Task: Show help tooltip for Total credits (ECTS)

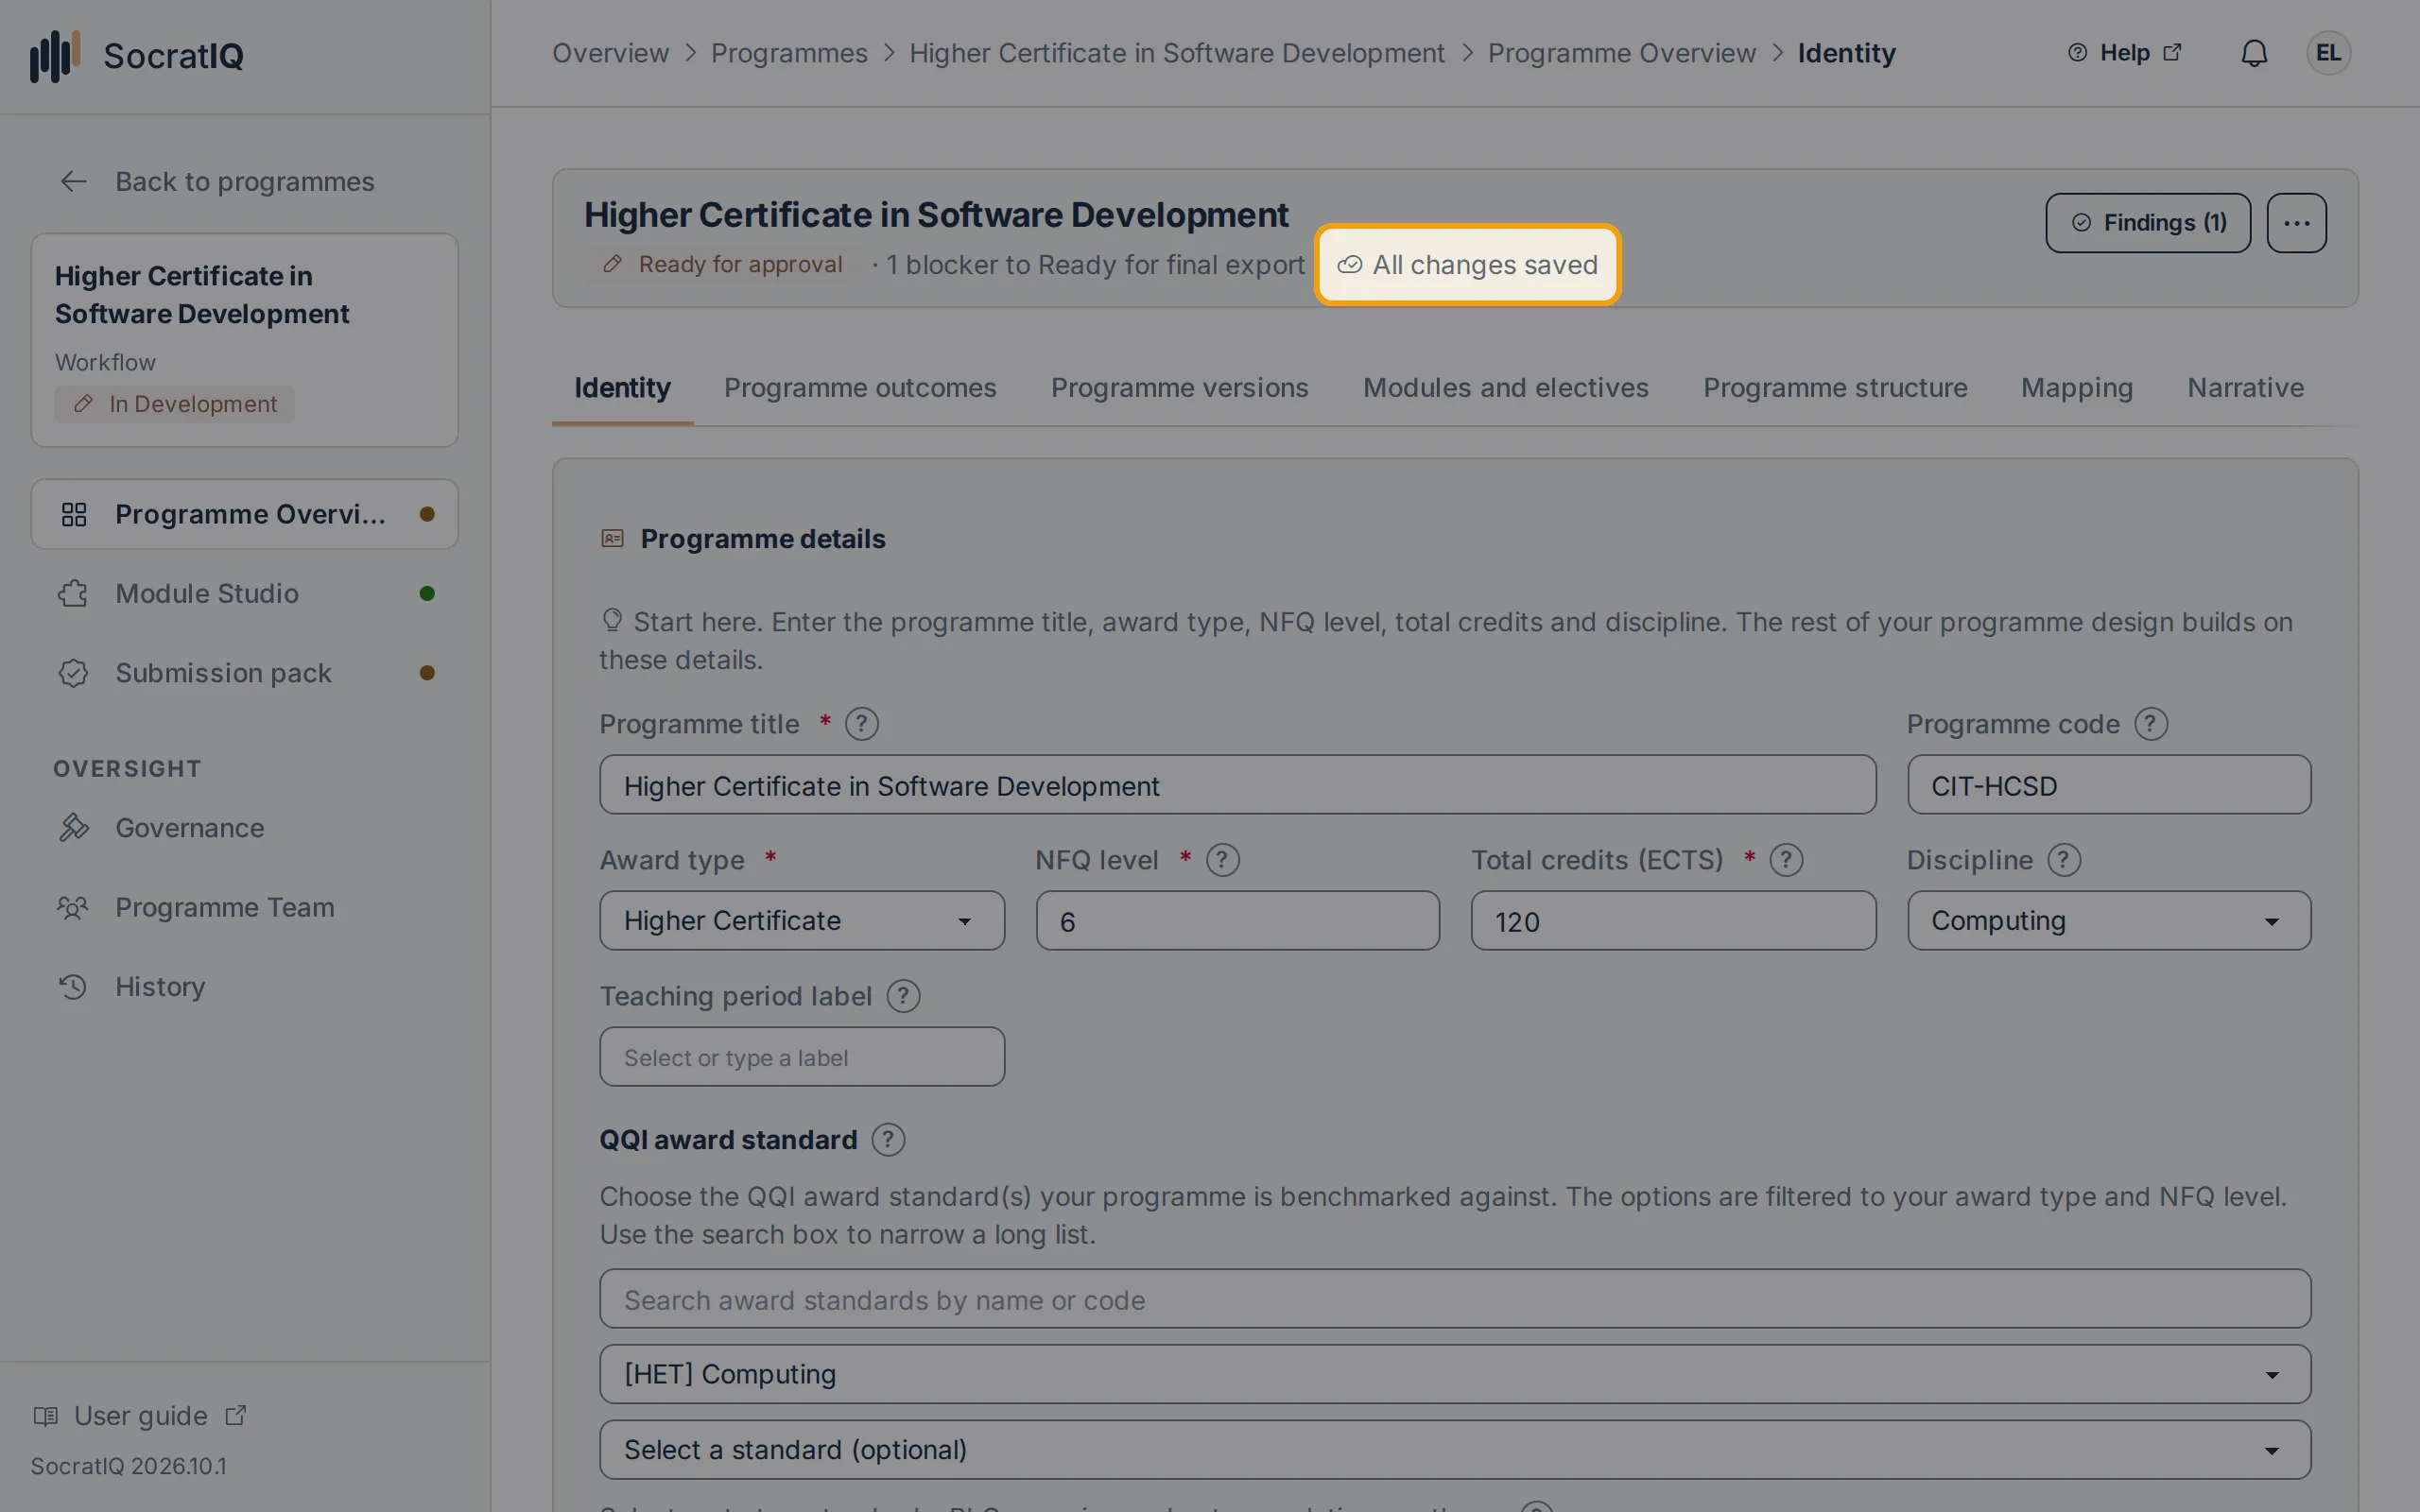Action: [x=1786, y=860]
